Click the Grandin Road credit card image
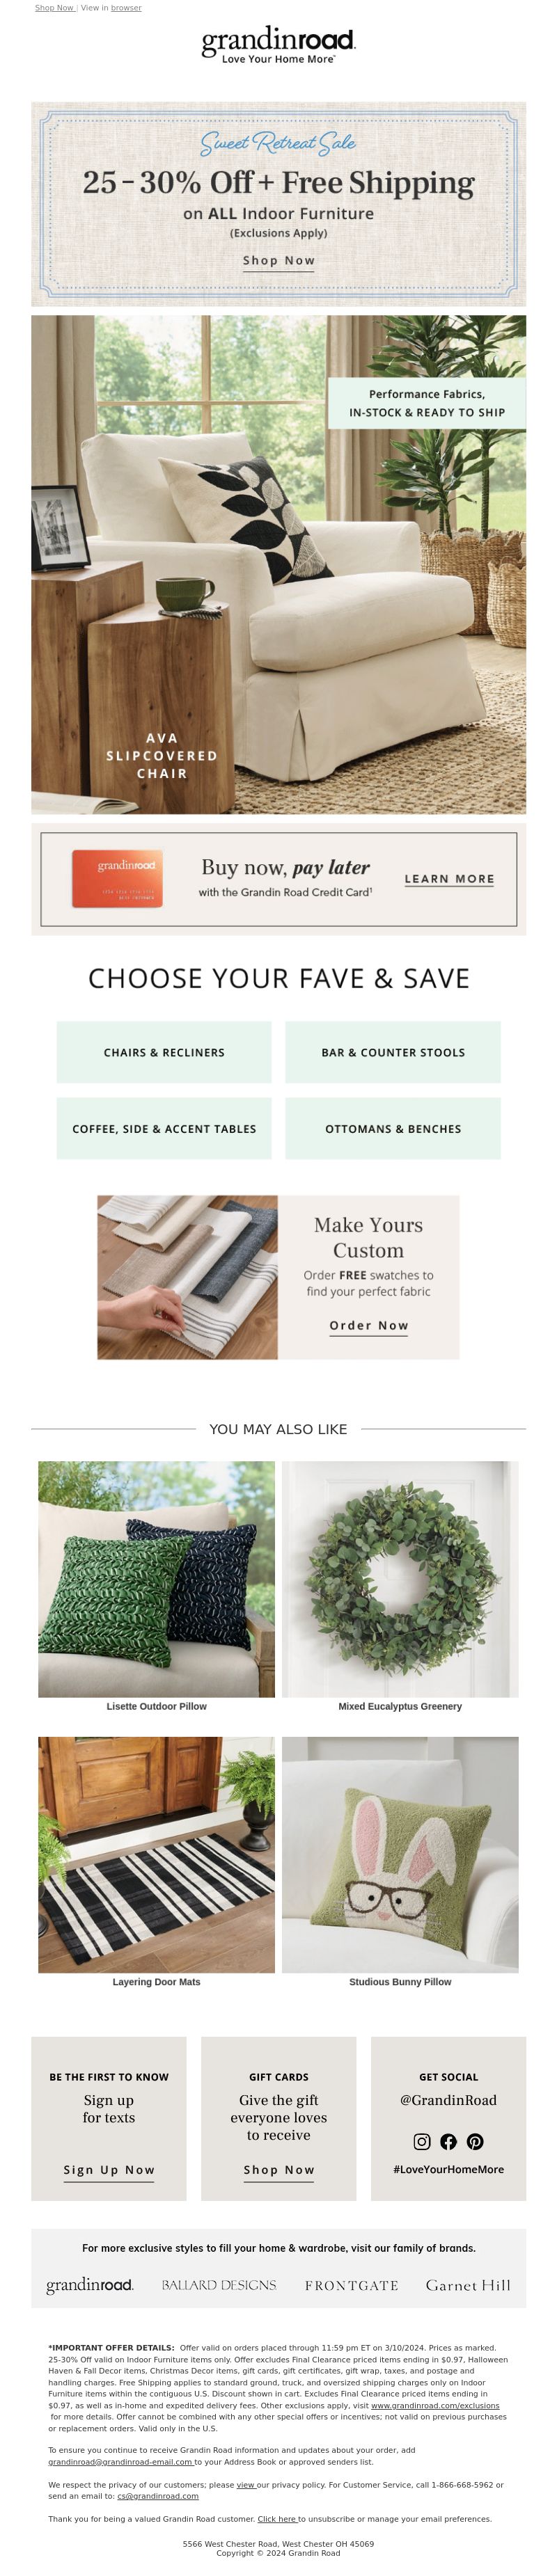This screenshot has width=557, height=2576. [x=117, y=878]
